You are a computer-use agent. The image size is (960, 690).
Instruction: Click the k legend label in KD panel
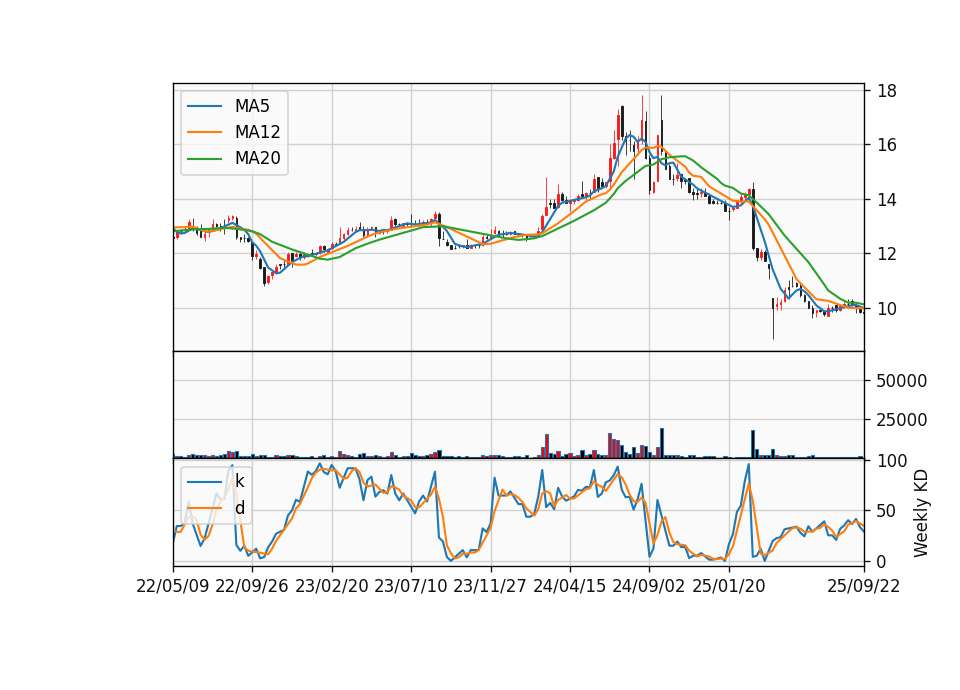coord(240,481)
